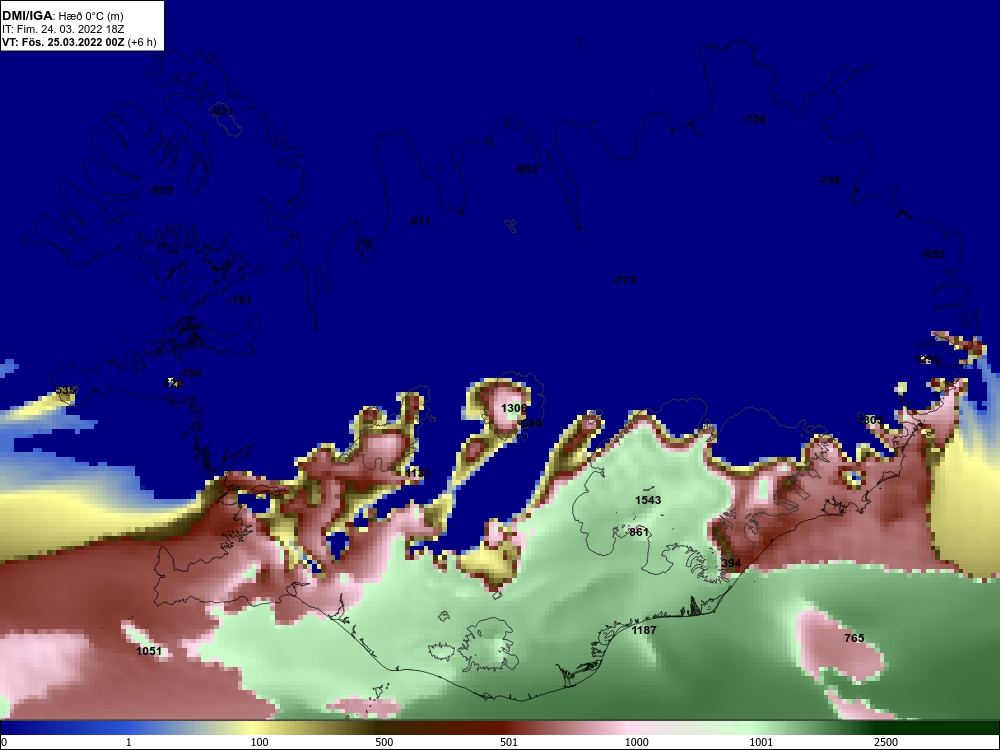Select the 1051 map value

pos(149,651)
